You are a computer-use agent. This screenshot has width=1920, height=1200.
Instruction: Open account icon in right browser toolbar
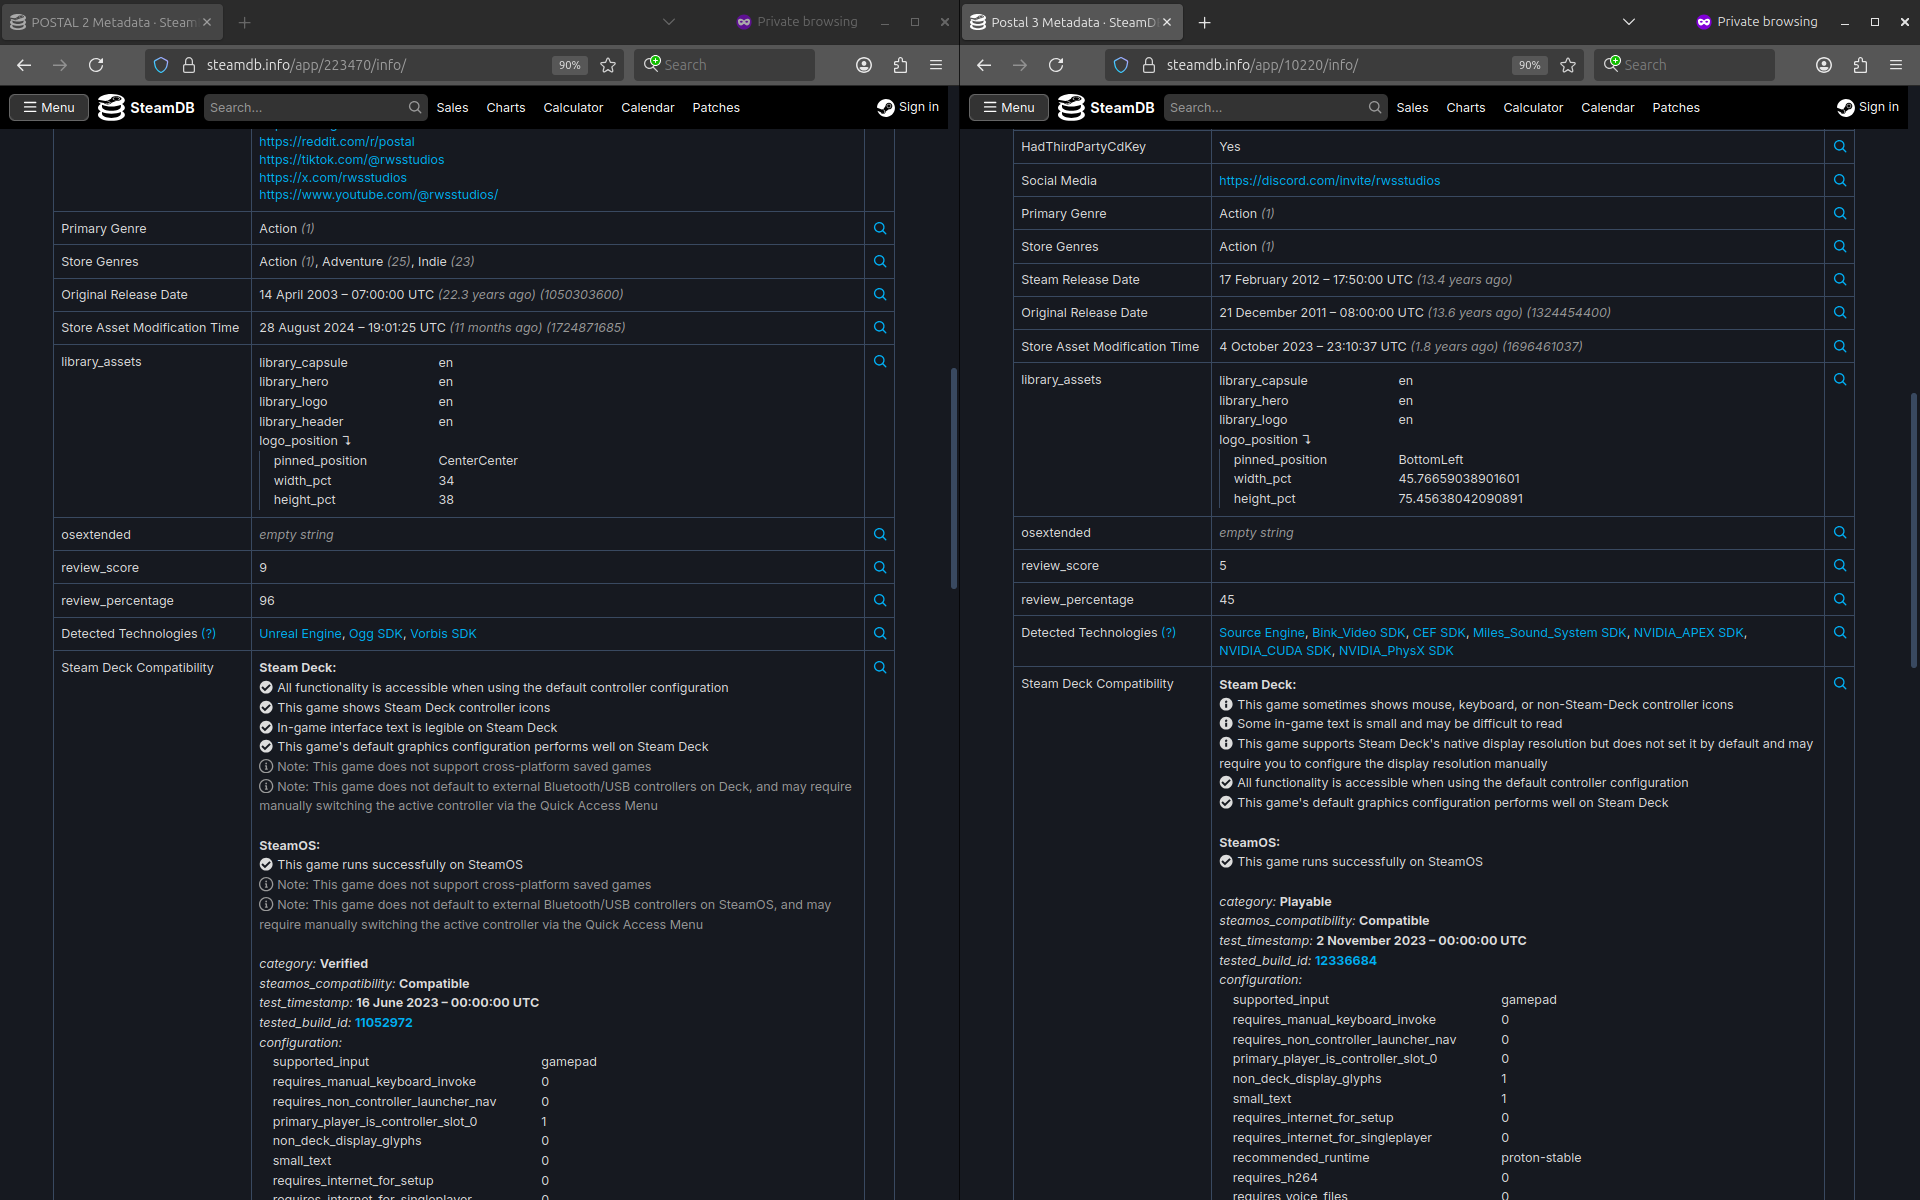pos(1824,65)
